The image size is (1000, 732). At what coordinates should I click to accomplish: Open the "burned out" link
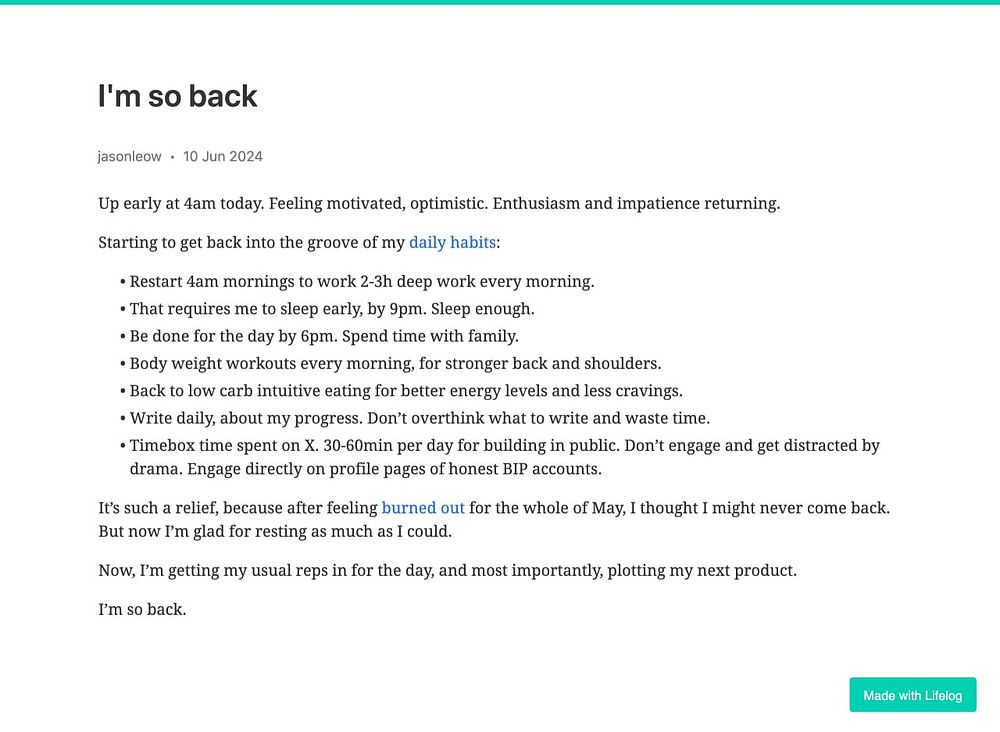point(423,508)
